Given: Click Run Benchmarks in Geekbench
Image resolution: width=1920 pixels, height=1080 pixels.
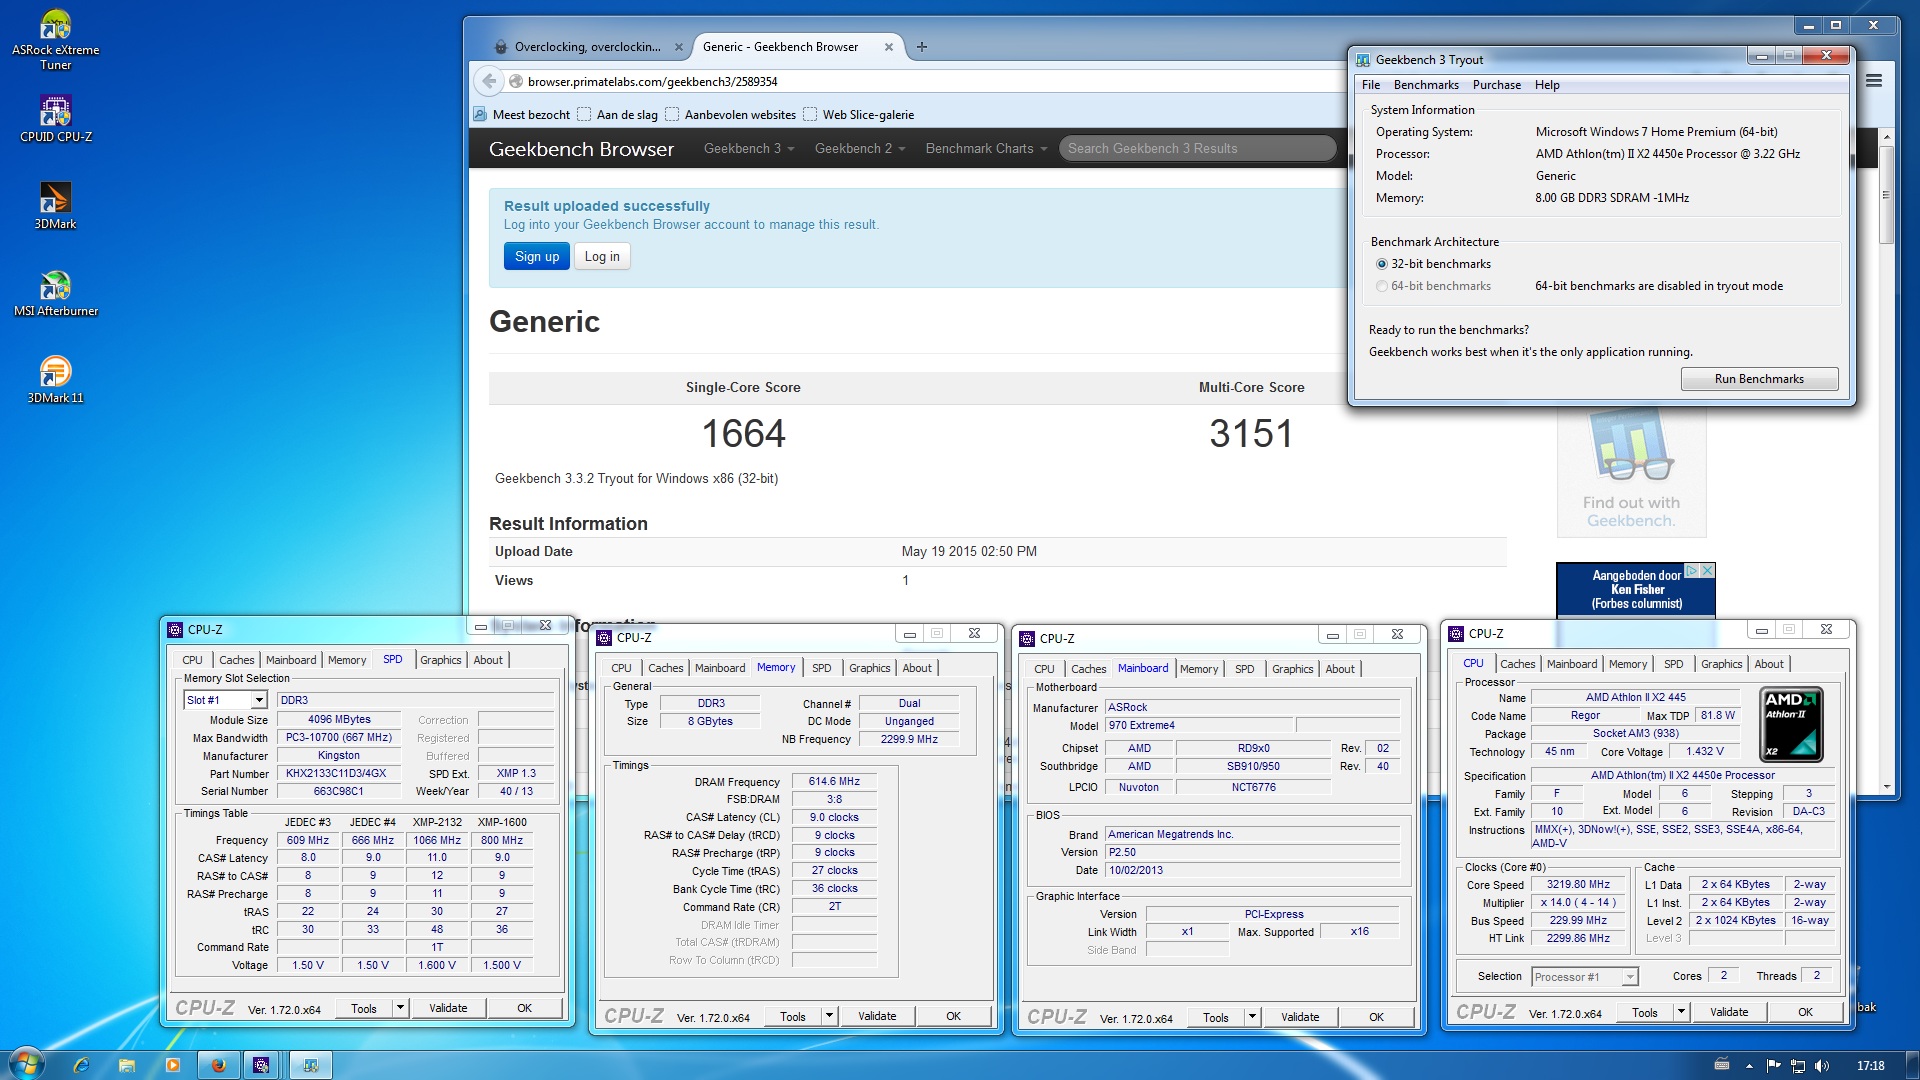Looking at the screenshot, I should [x=1759, y=379].
